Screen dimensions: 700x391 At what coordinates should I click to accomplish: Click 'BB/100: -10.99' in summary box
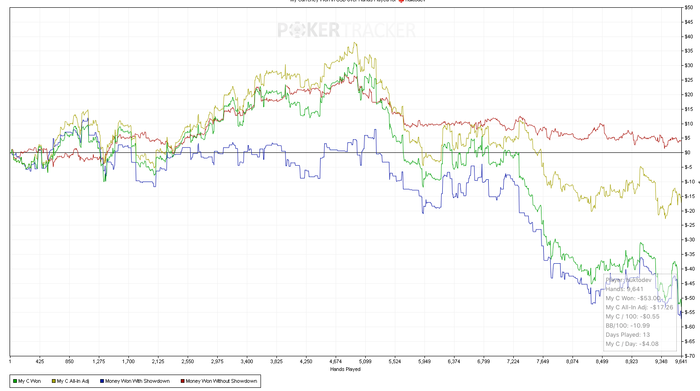[628, 325]
